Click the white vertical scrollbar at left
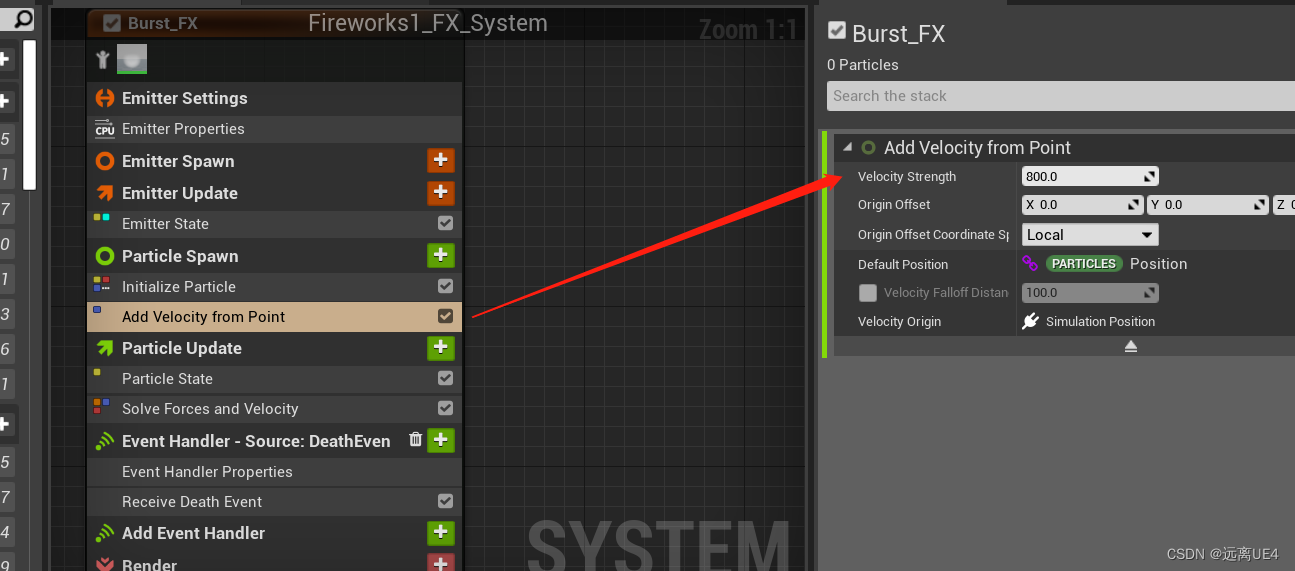 (30, 114)
